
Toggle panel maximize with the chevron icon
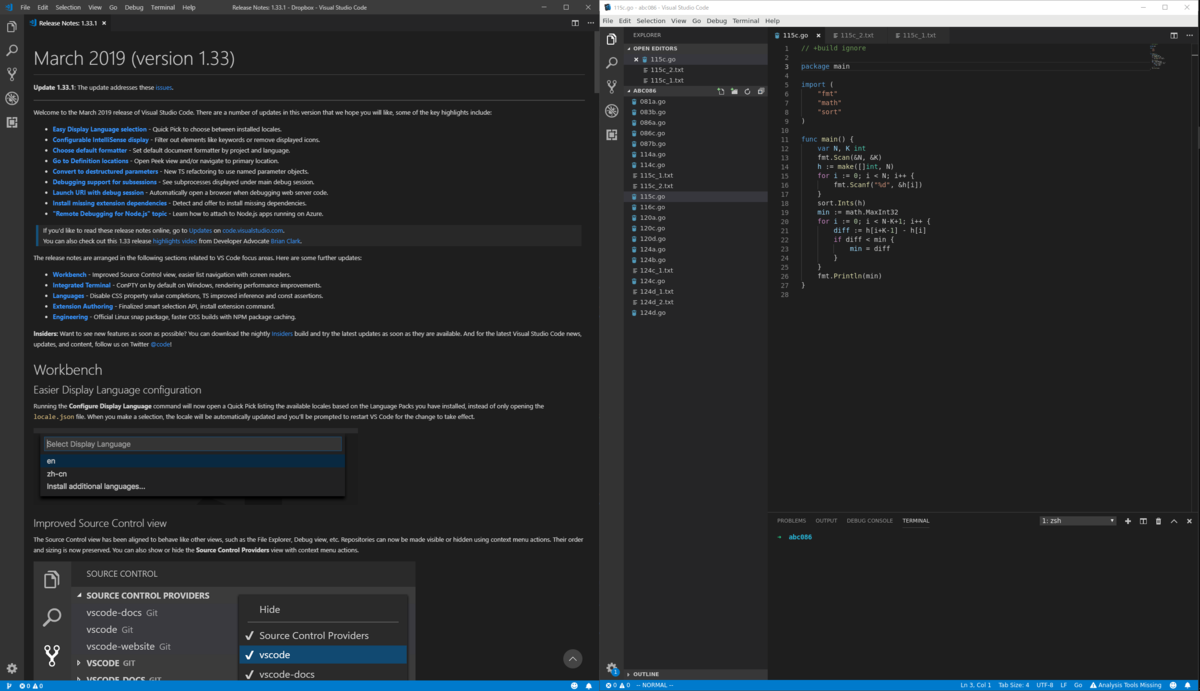tap(1173, 521)
